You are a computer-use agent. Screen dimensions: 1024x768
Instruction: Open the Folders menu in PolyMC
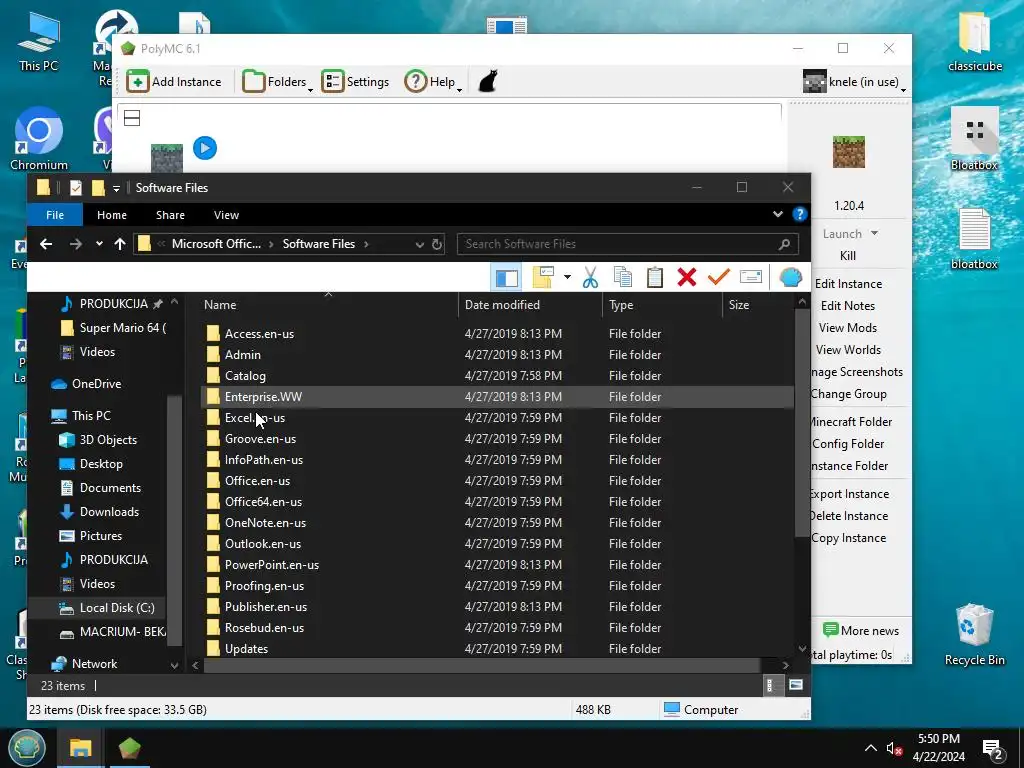tap(278, 82)
